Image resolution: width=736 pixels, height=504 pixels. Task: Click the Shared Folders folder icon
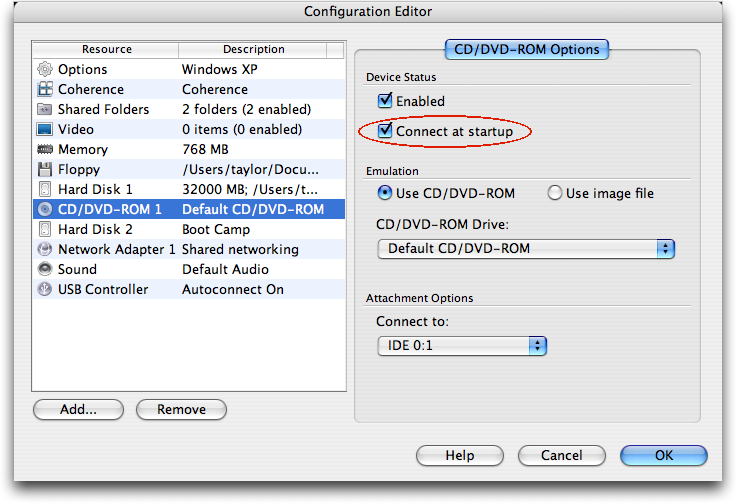tap(45, 109)
